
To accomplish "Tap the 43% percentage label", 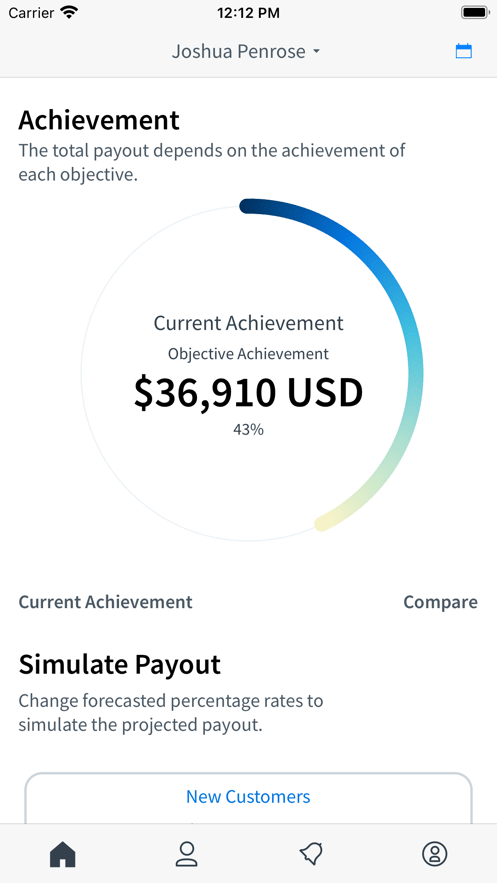I will point(248,430).
